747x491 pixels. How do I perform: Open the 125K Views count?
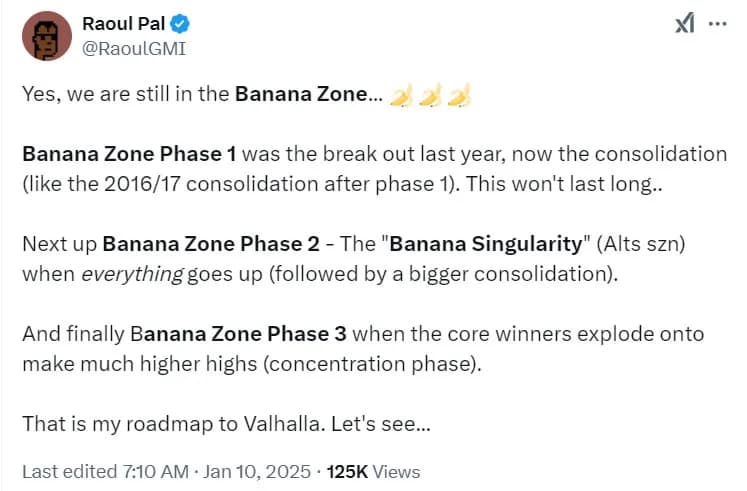(x=374, y=471)
